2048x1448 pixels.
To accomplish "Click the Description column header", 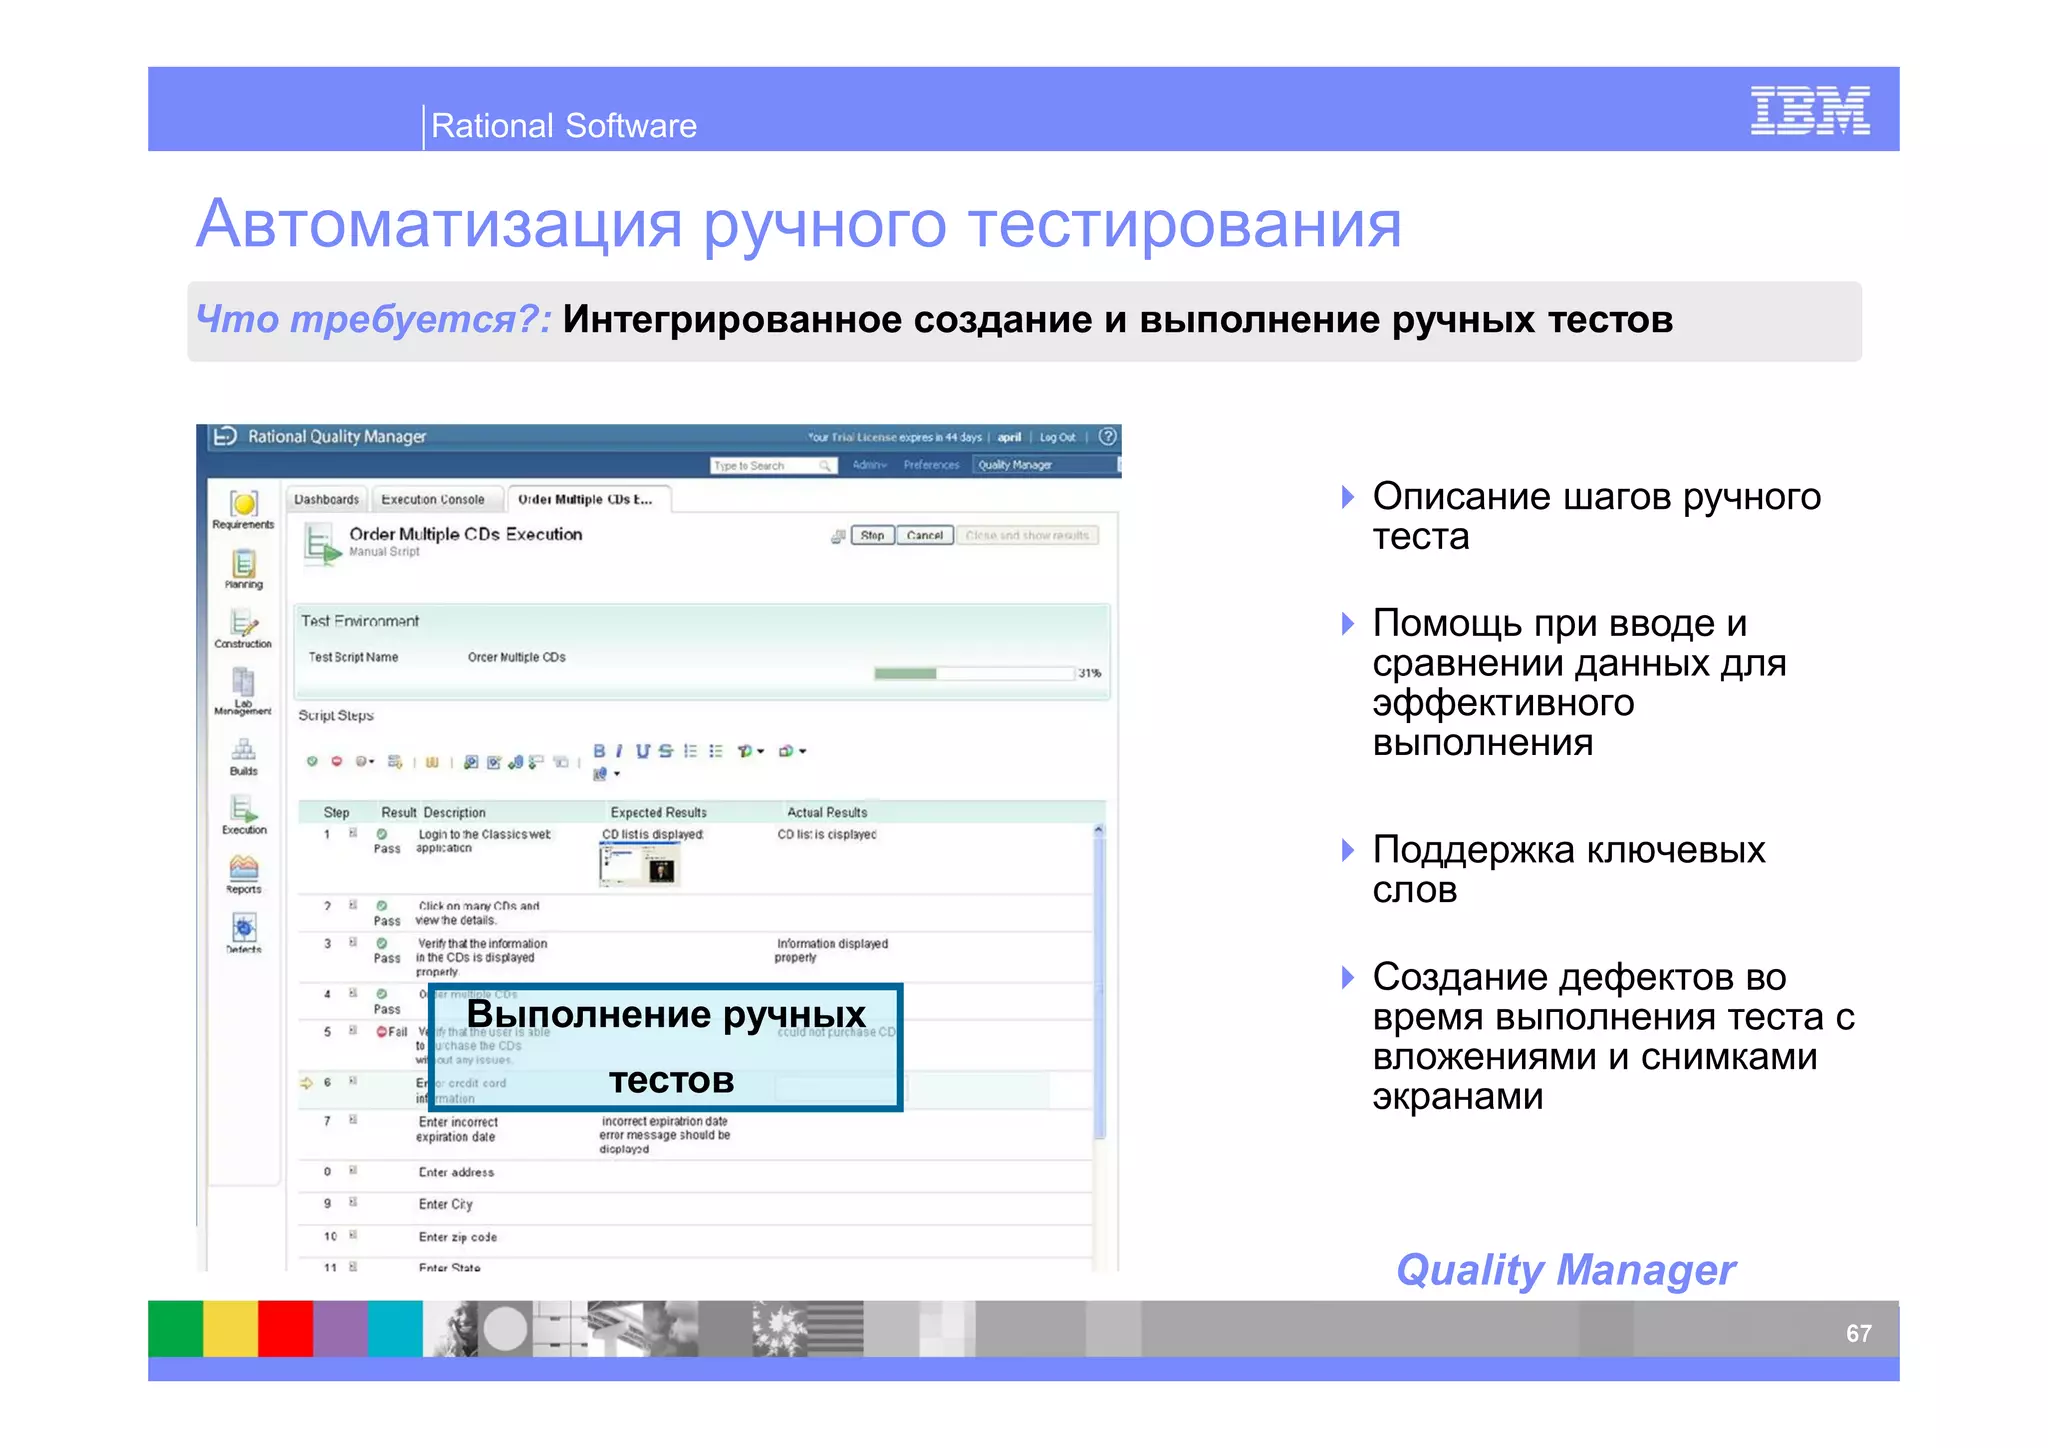I will (x=454, y=813).
